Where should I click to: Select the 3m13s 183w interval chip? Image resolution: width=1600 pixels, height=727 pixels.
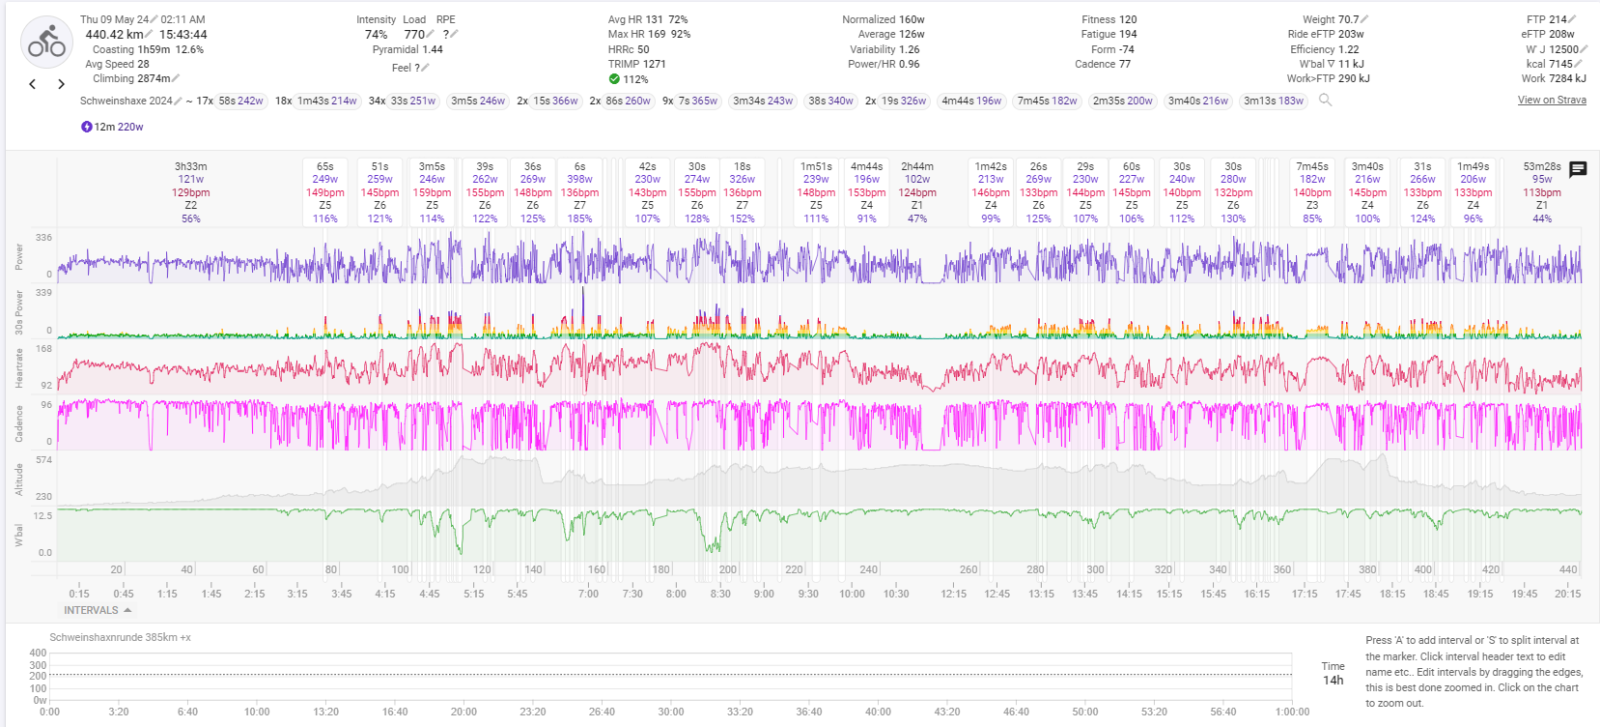[x=1274, y=101]
